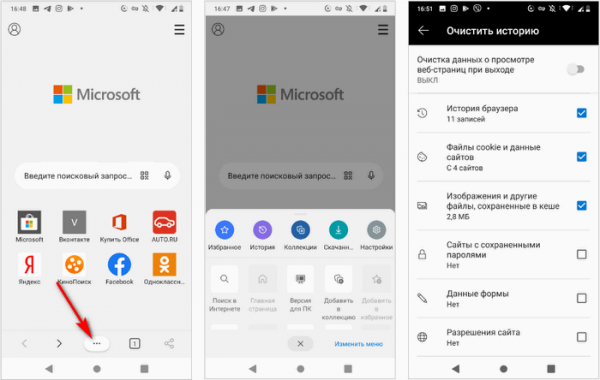This screenshot has height=380, width=600.
Task: Tap Android recents button on middle phone
Action: 348,369
